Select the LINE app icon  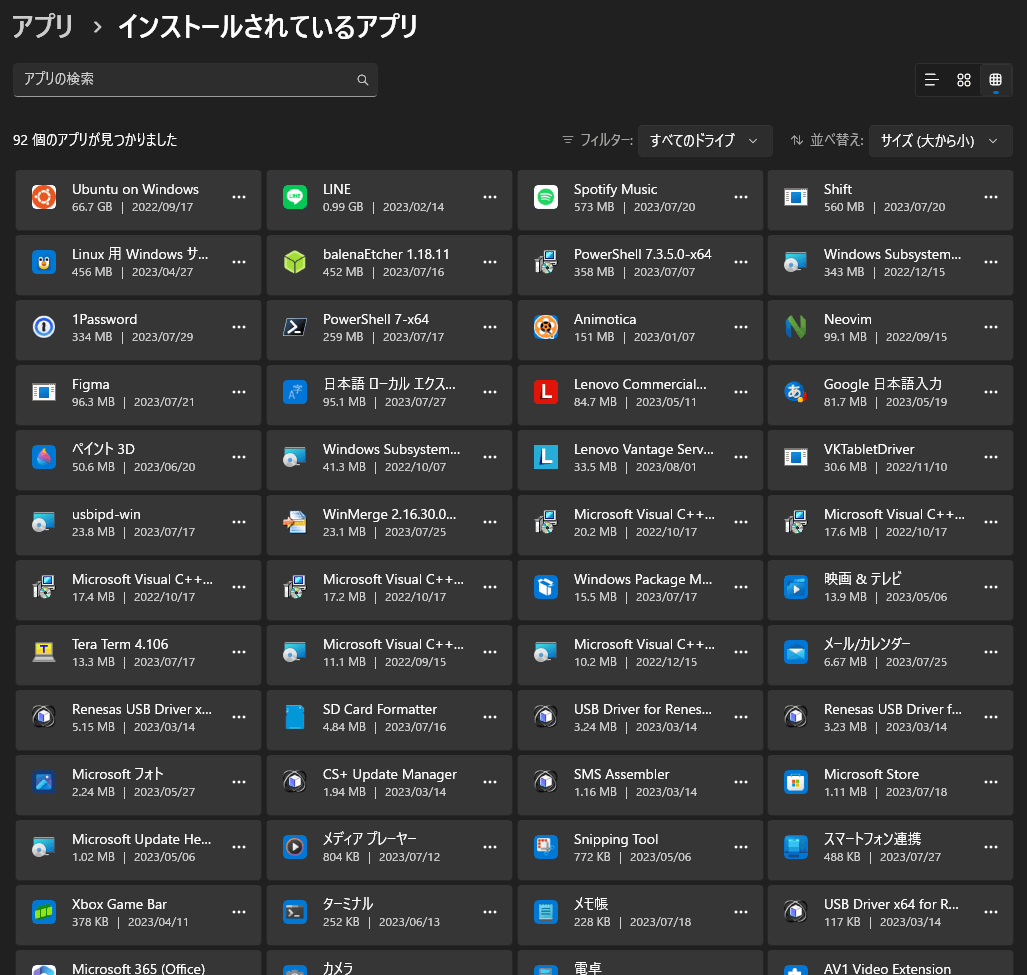point(295,197)
